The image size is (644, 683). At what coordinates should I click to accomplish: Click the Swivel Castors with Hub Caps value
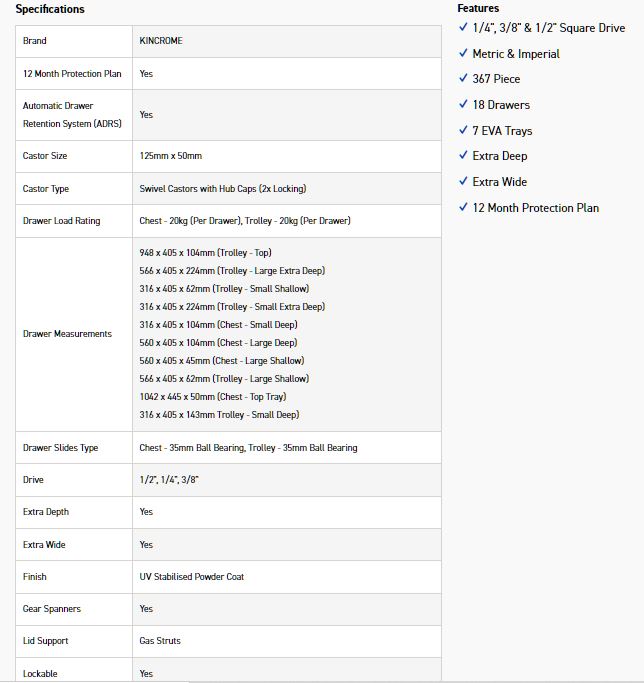(223, 189)
